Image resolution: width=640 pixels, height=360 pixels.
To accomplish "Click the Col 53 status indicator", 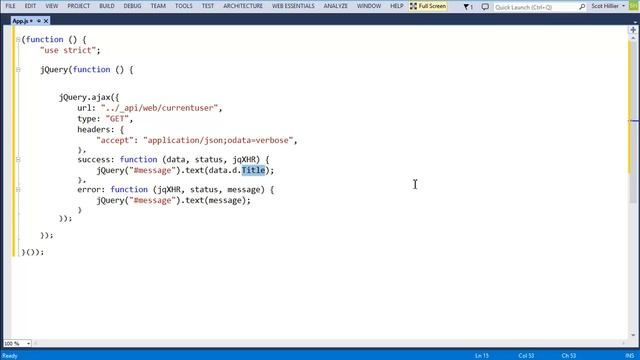I will tap(526, 356).
